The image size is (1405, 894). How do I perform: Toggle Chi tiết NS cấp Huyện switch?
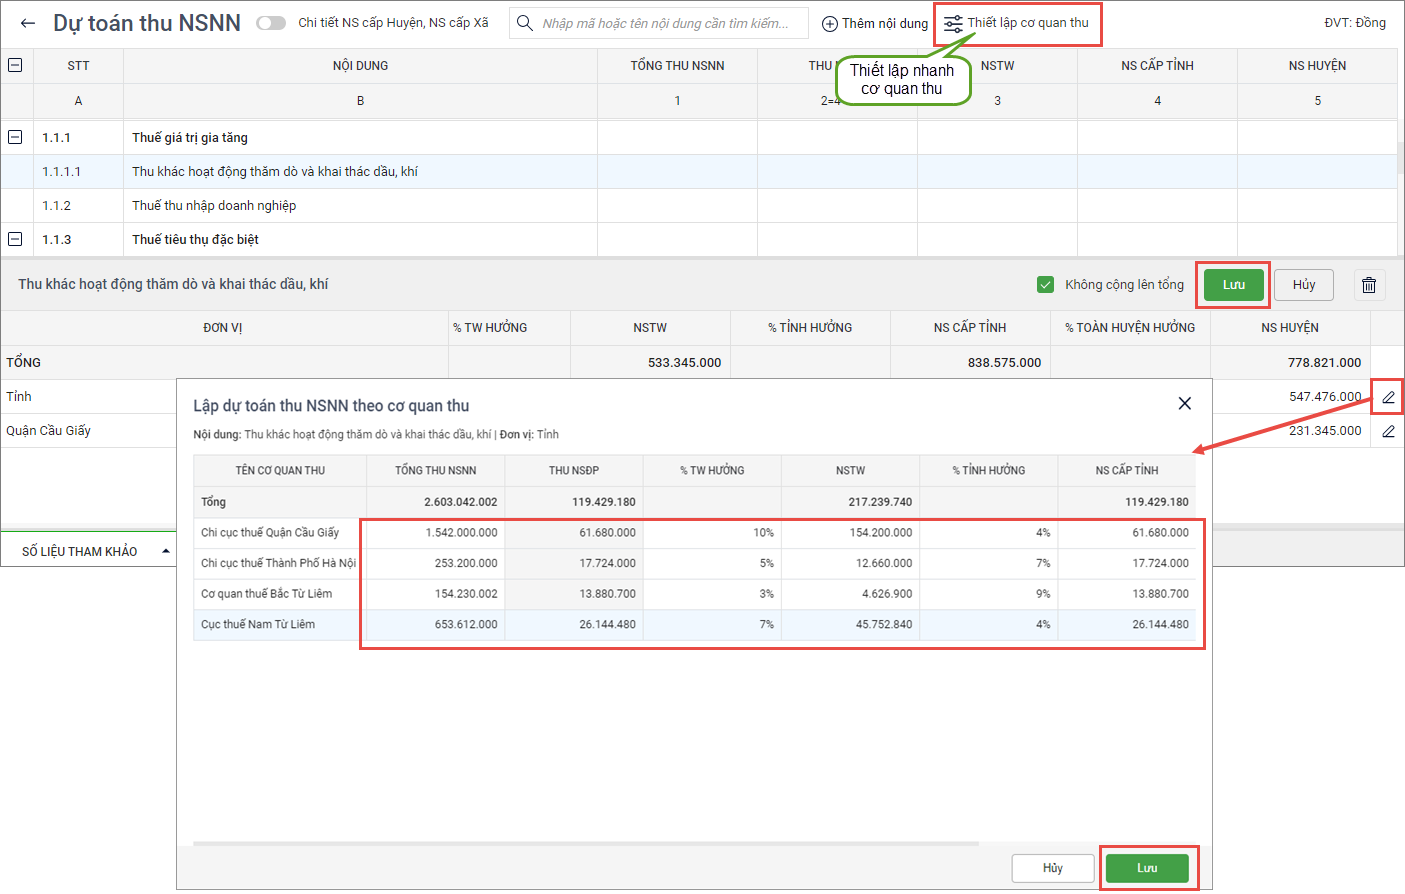coord(271,23)
